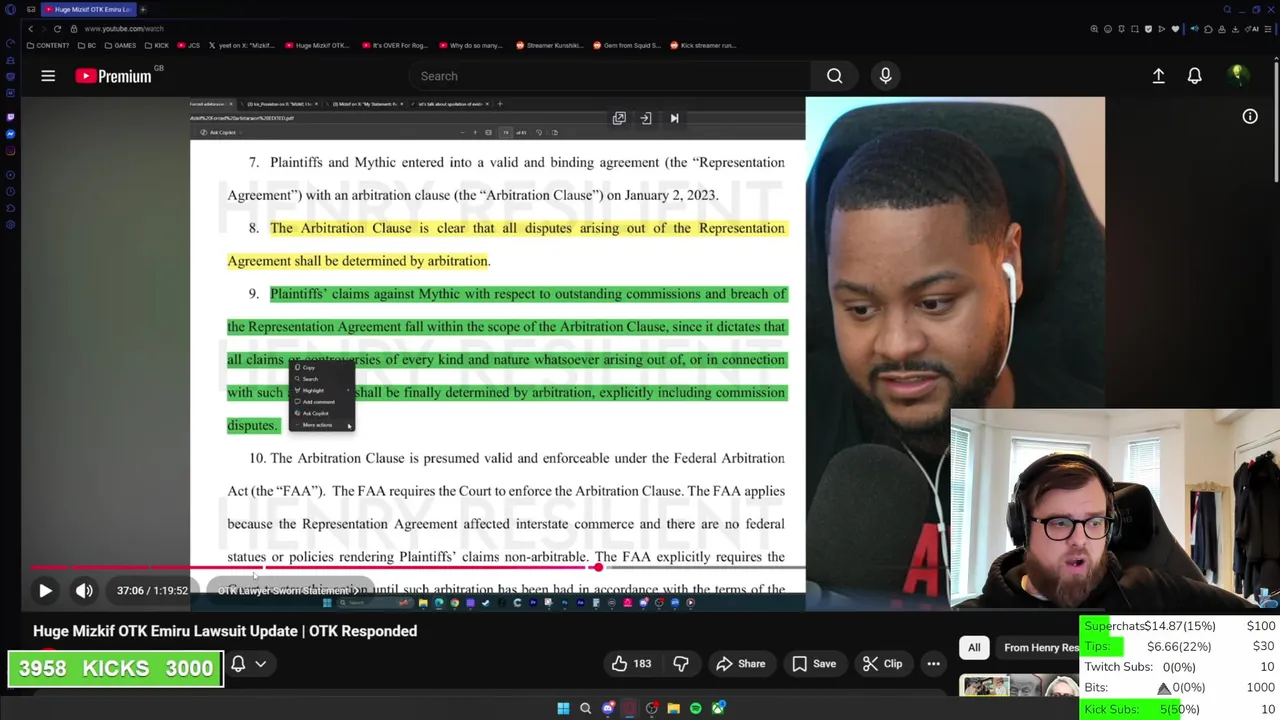Image resolution: width=1280 pixels, height=720 pixels.
Task: Click the YouTube search magnifier button
Action: point(834,76)
